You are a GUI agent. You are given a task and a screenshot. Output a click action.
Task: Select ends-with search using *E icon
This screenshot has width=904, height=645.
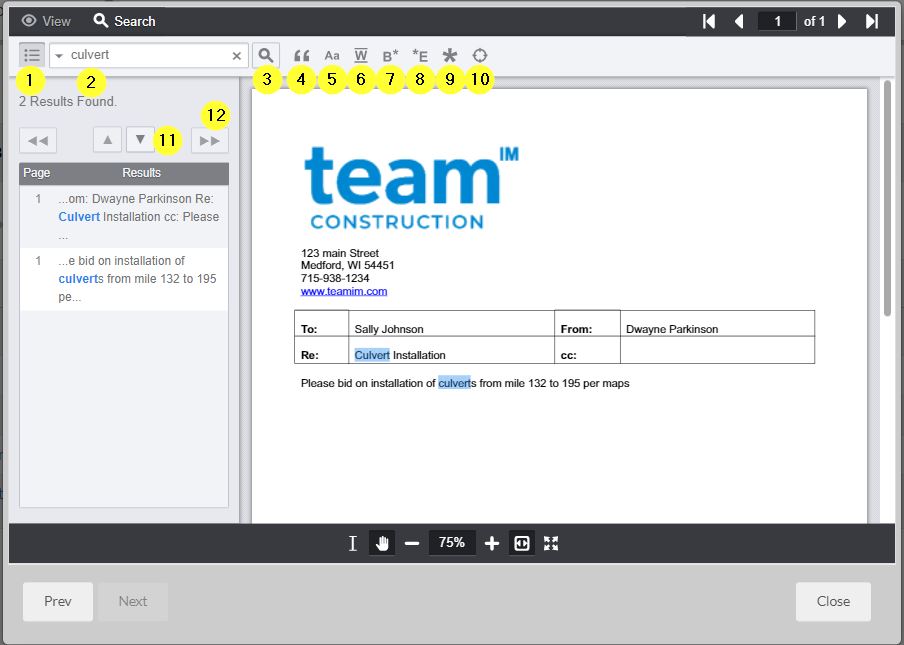[x=419, y=55]
